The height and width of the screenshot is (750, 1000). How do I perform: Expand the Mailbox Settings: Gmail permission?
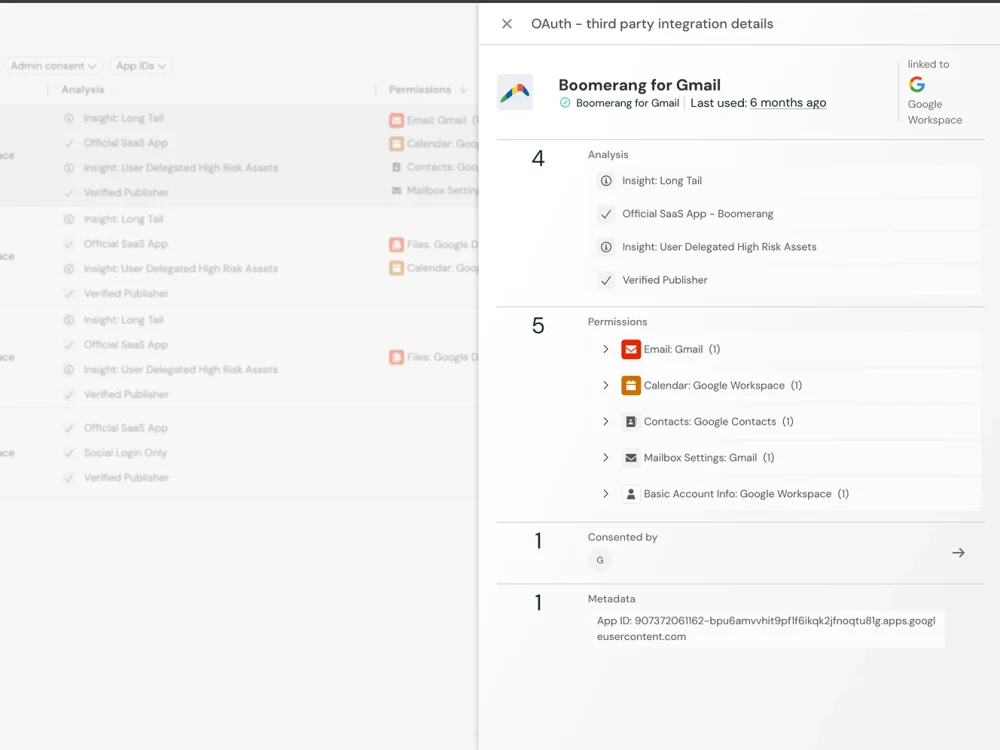(x=606, y=458)
